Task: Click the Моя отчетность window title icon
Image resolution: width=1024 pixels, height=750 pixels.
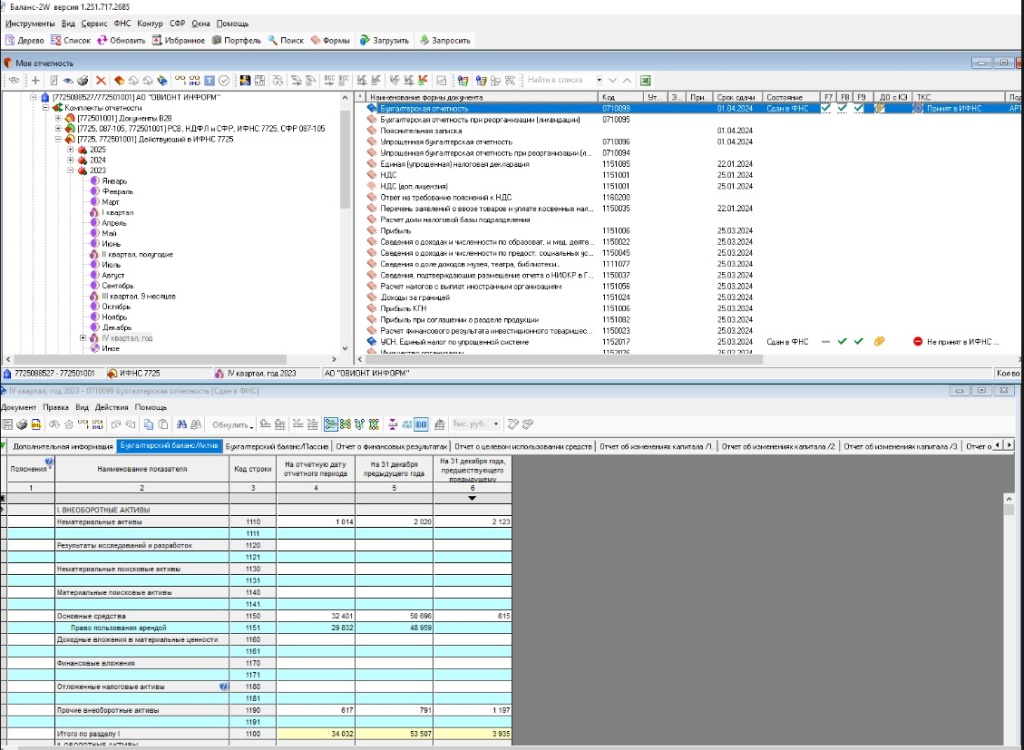Action: [x=8, y=63]
